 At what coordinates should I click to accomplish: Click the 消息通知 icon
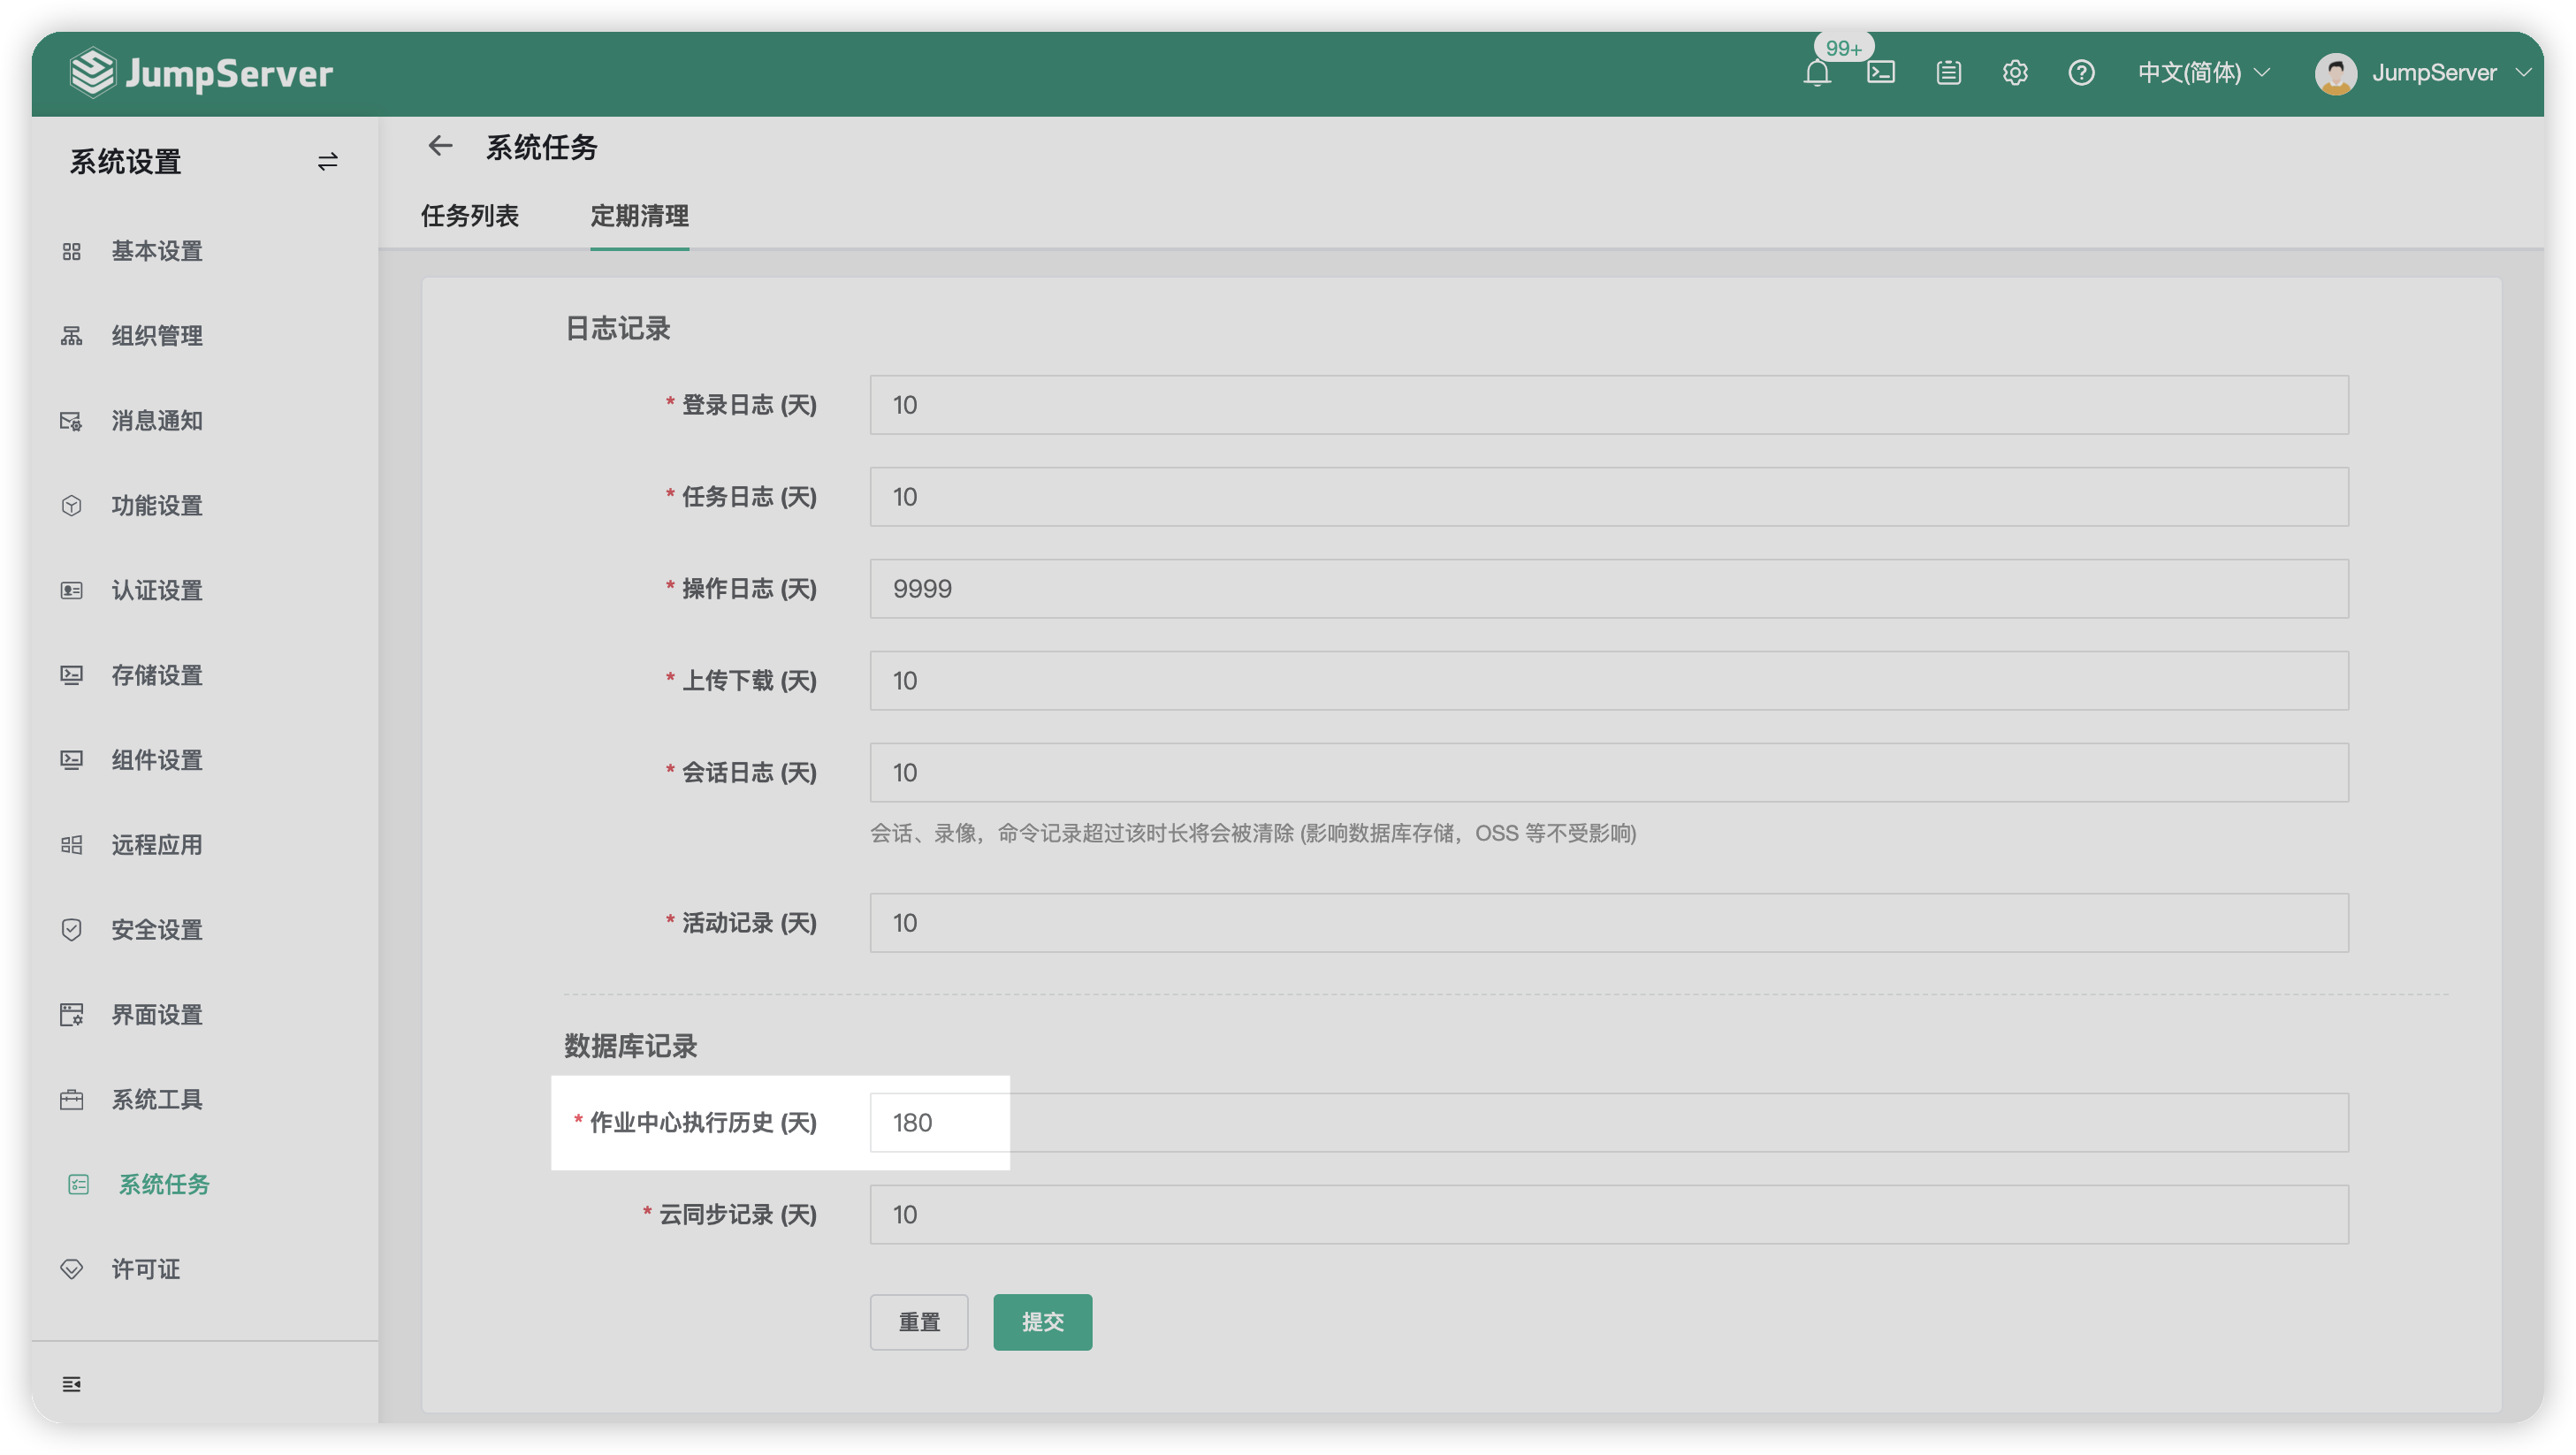(x=71, y=421)
